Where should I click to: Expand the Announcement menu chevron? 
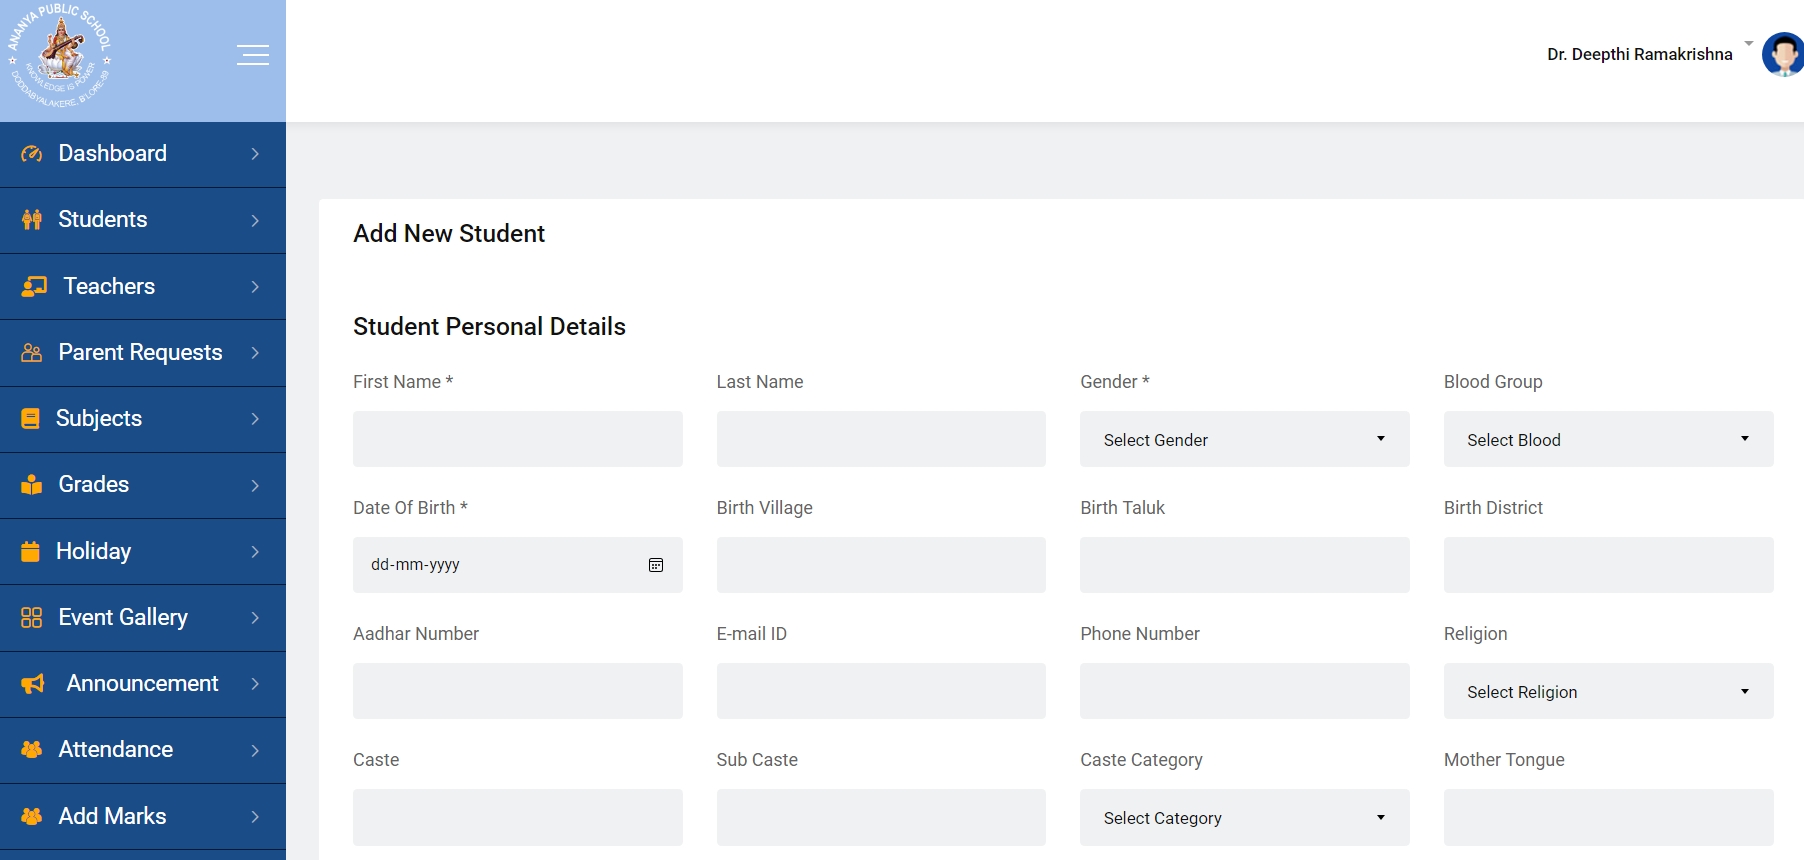255,684
